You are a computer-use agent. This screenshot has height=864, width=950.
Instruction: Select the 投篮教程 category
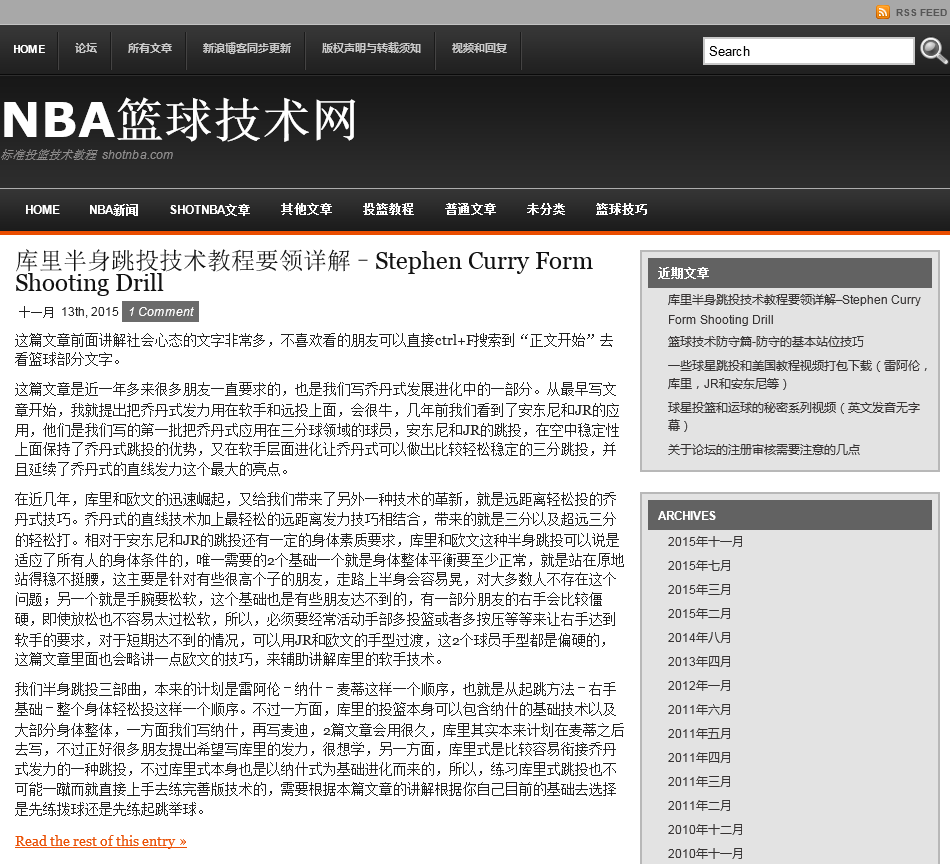[x=388, y=210]
